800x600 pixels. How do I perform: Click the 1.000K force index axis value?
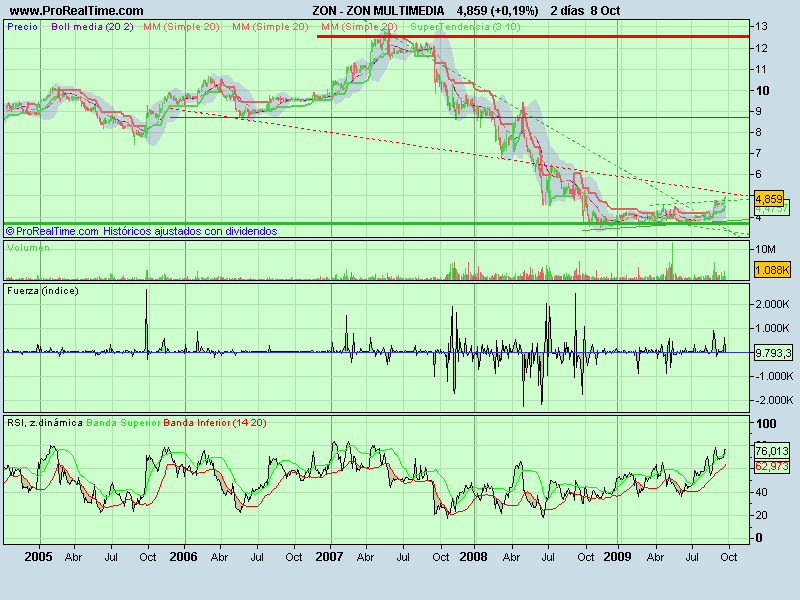773,328
